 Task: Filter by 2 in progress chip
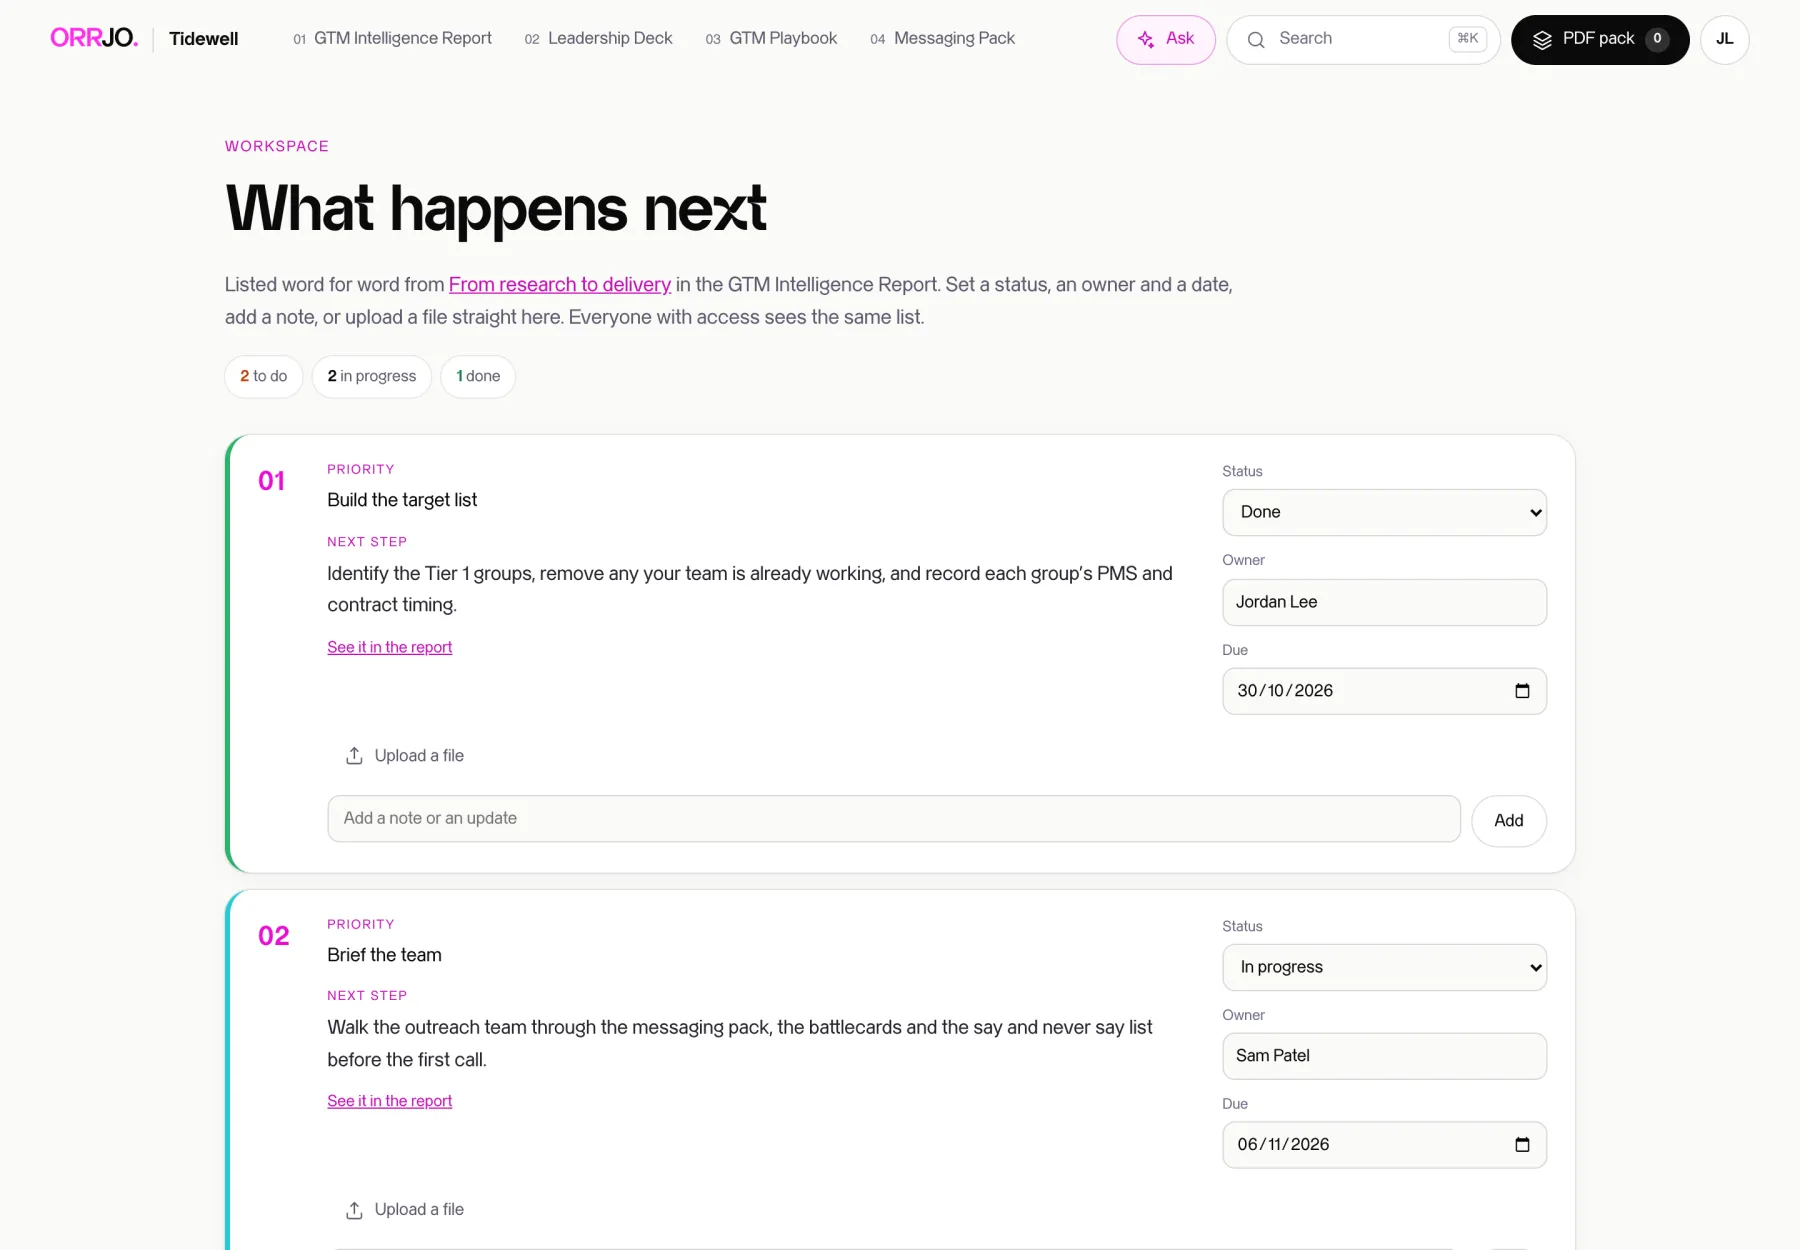(x=372, y=376)
